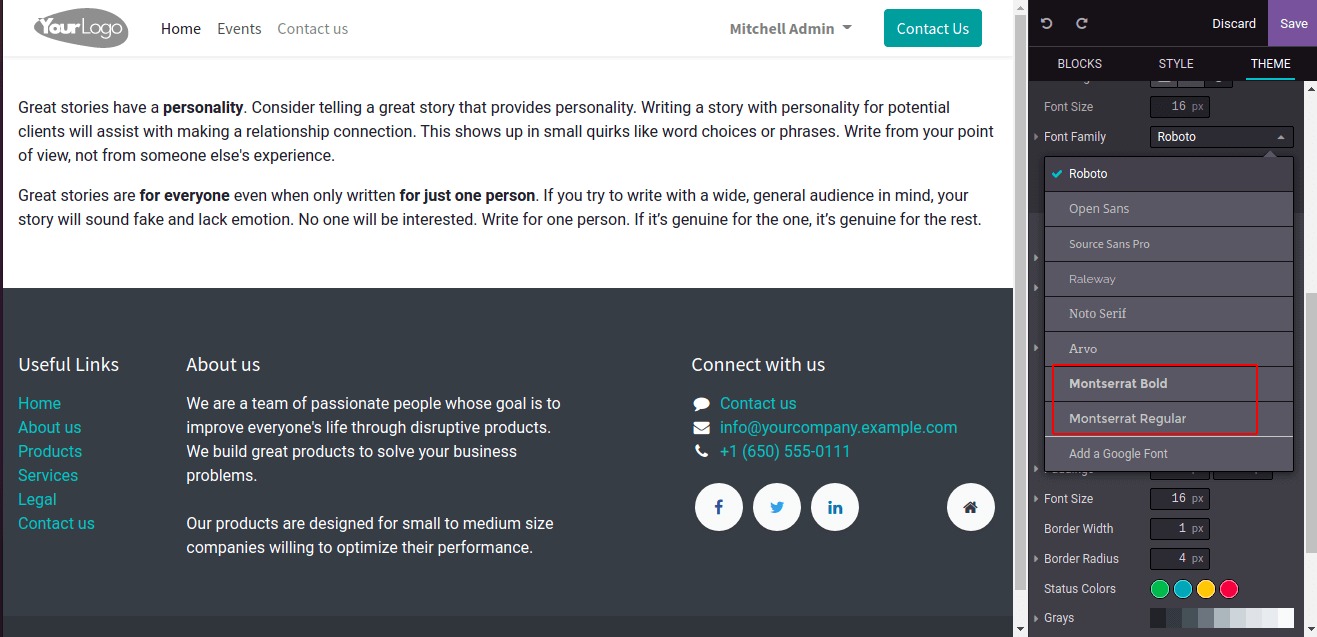Select Montserrat Bold from font list

click(x=1118, y=384)
